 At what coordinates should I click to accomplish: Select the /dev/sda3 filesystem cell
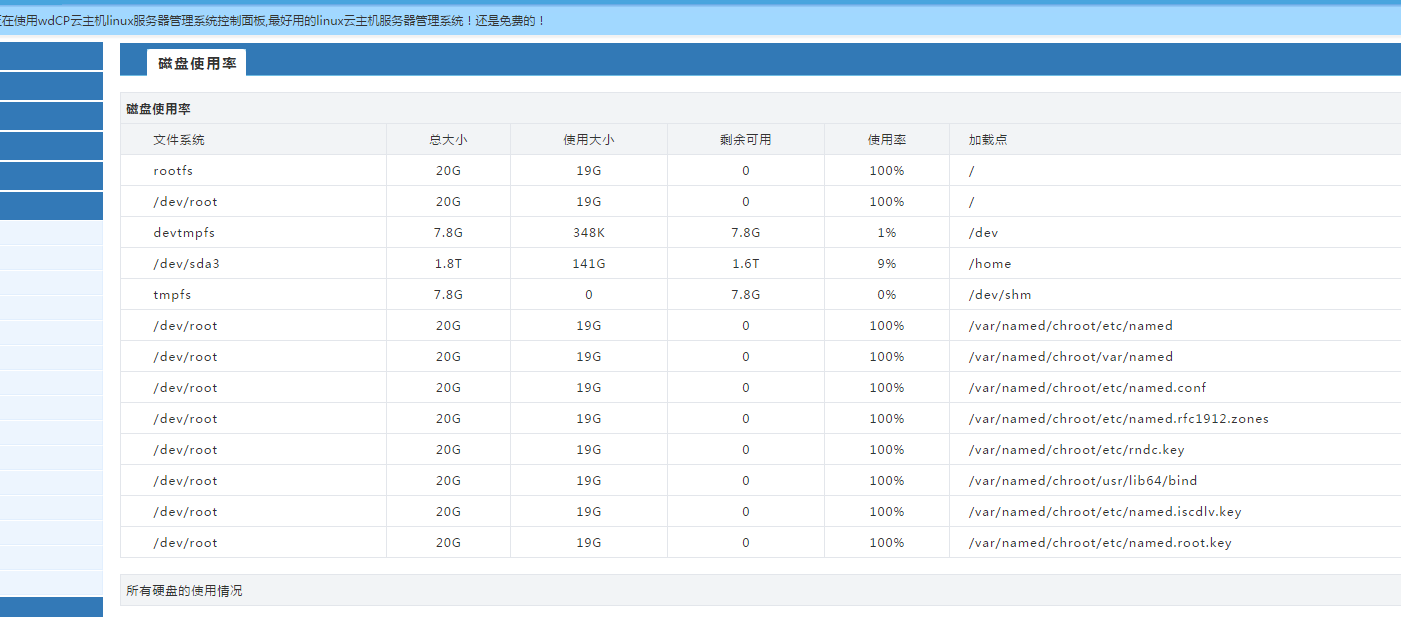186,264
